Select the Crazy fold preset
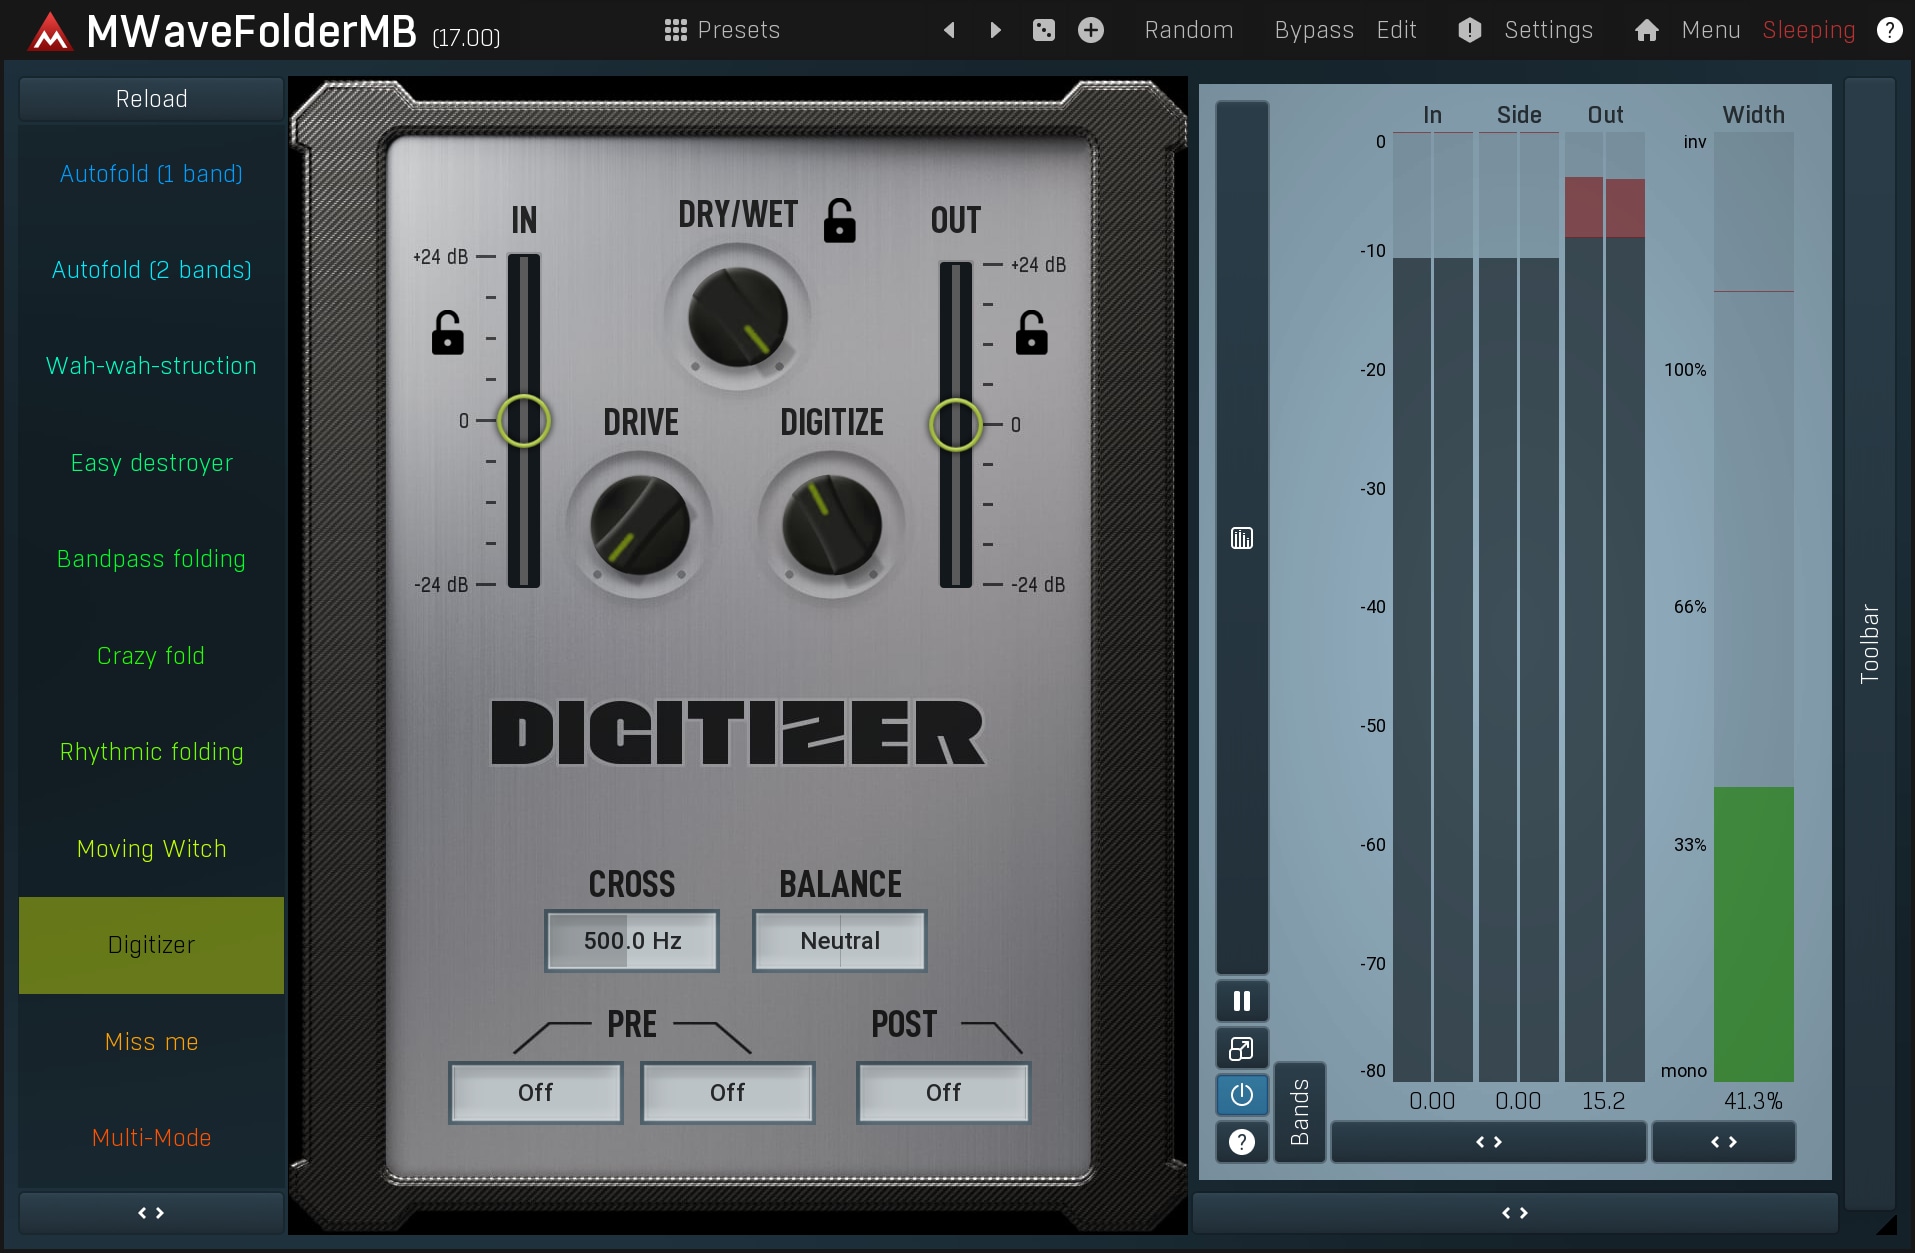 (x=151, y=656)
